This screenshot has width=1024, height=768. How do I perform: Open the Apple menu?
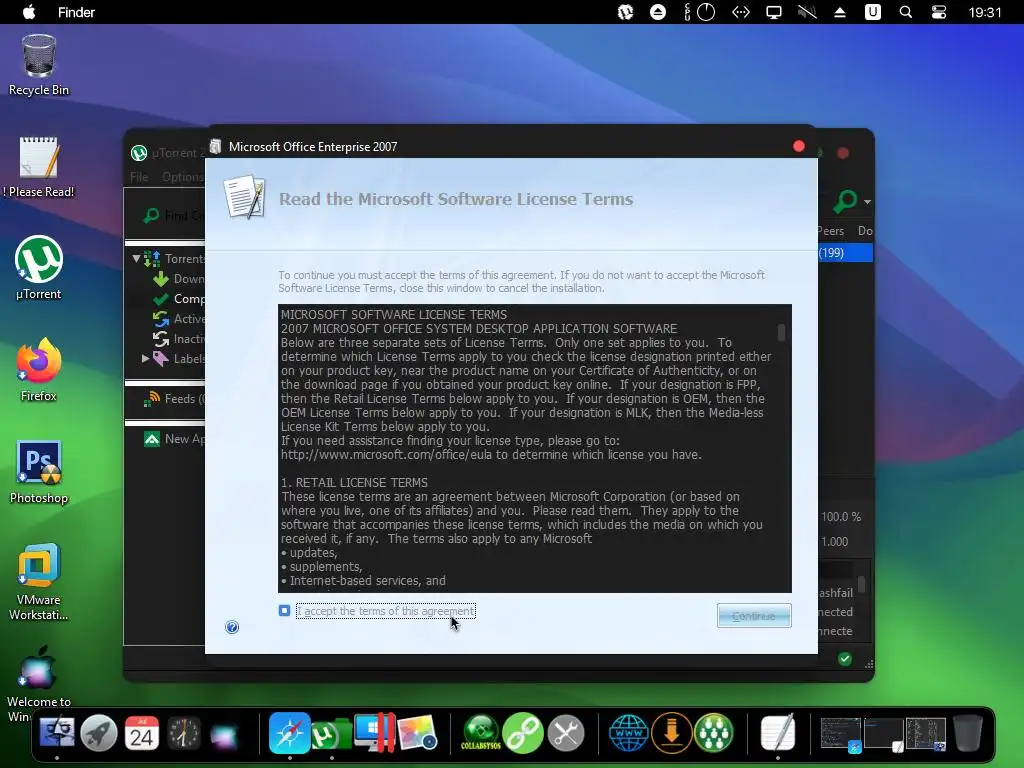[29, 12]
